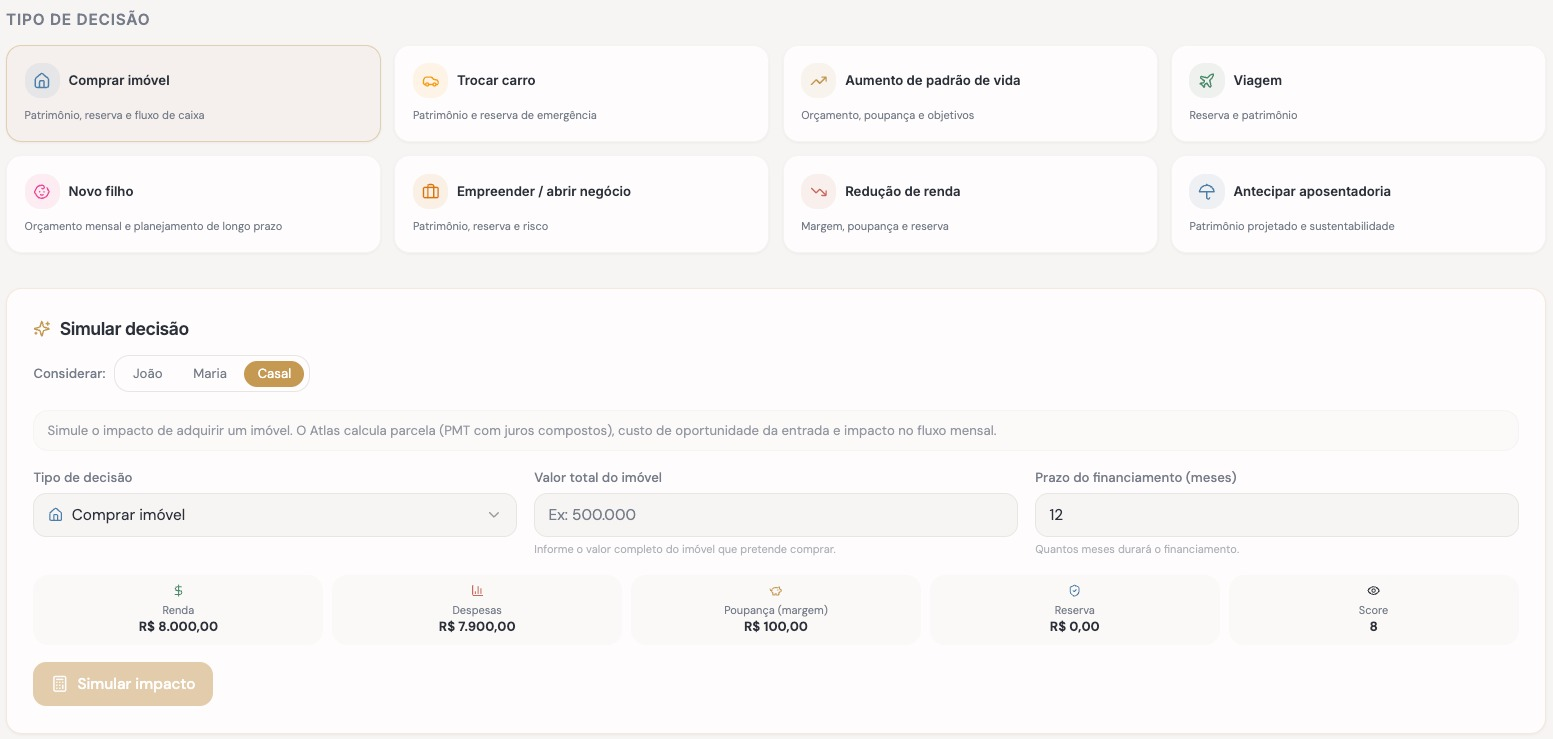Click the bar chart icon above Despesas
The height and width of the screenshot is (739, 1553).
477,591
